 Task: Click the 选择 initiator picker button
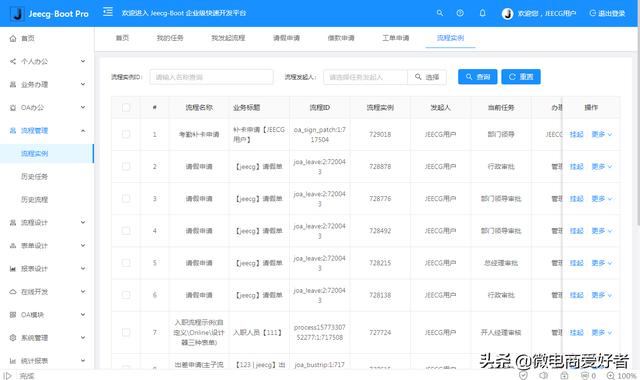pos(427,77)
